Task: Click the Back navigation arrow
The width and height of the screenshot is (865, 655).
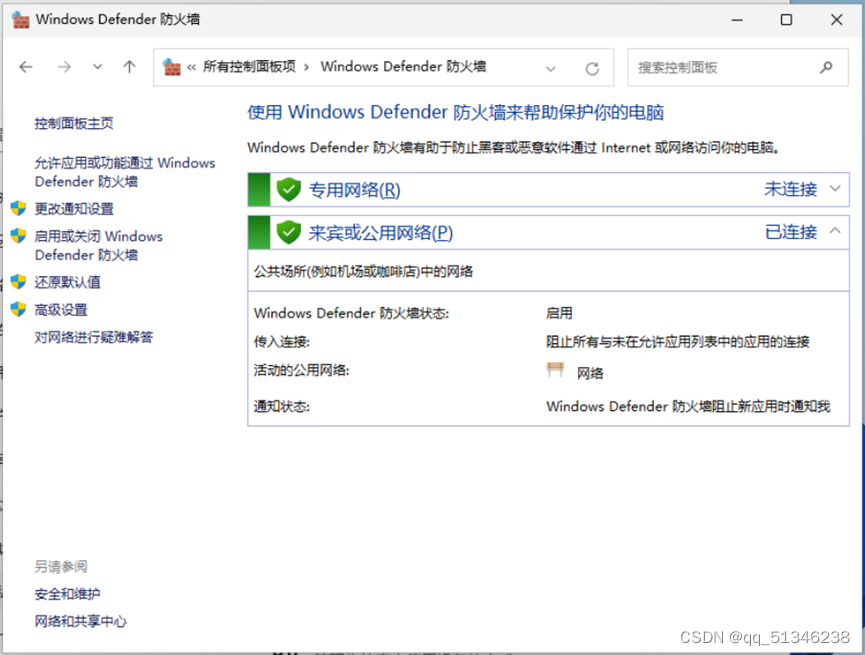Action: point(26,67)
